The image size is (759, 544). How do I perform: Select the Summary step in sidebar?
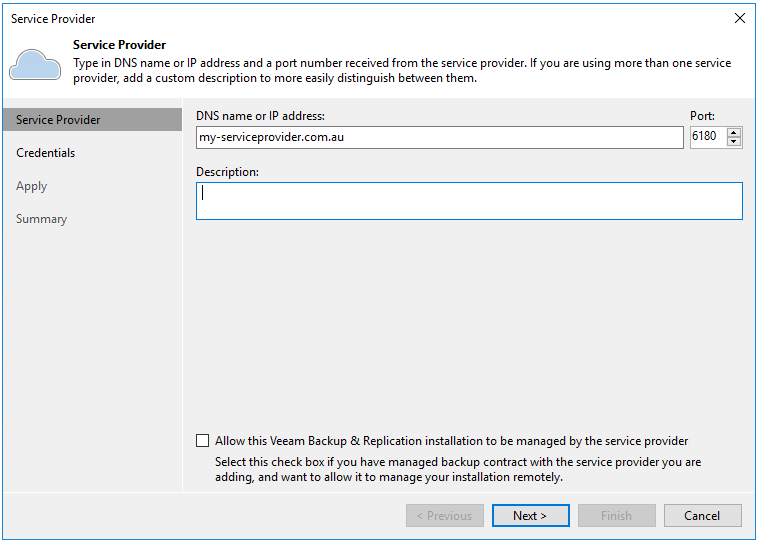[42, 219]
